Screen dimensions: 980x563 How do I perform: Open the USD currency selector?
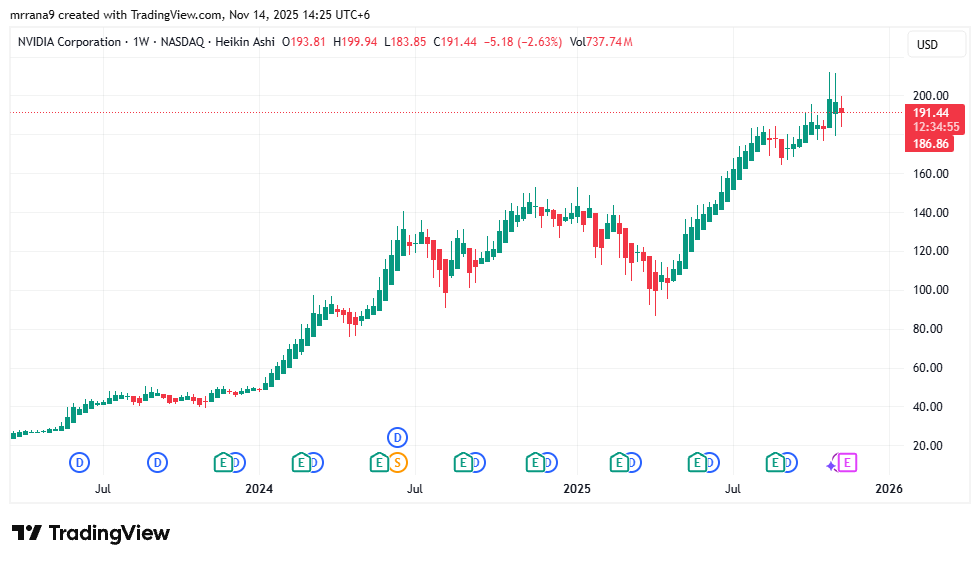click(927, 44)
